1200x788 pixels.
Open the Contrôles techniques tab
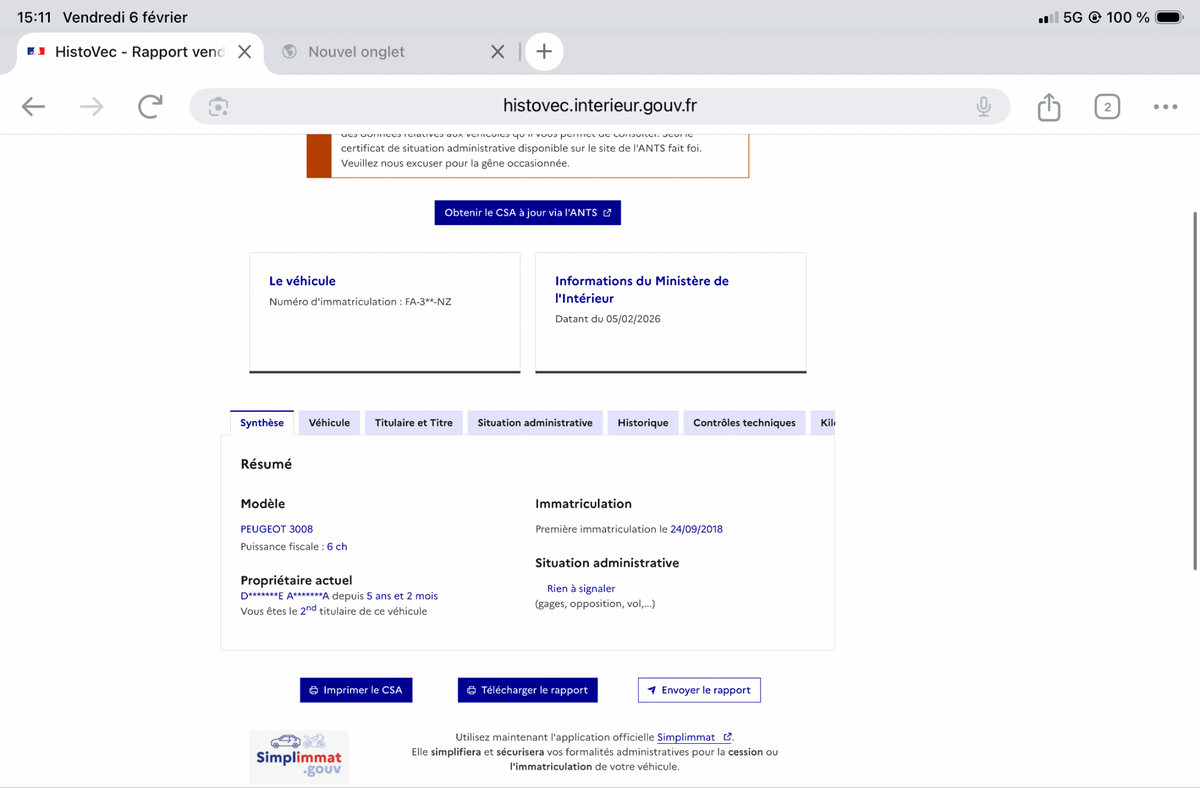point(744,423)
